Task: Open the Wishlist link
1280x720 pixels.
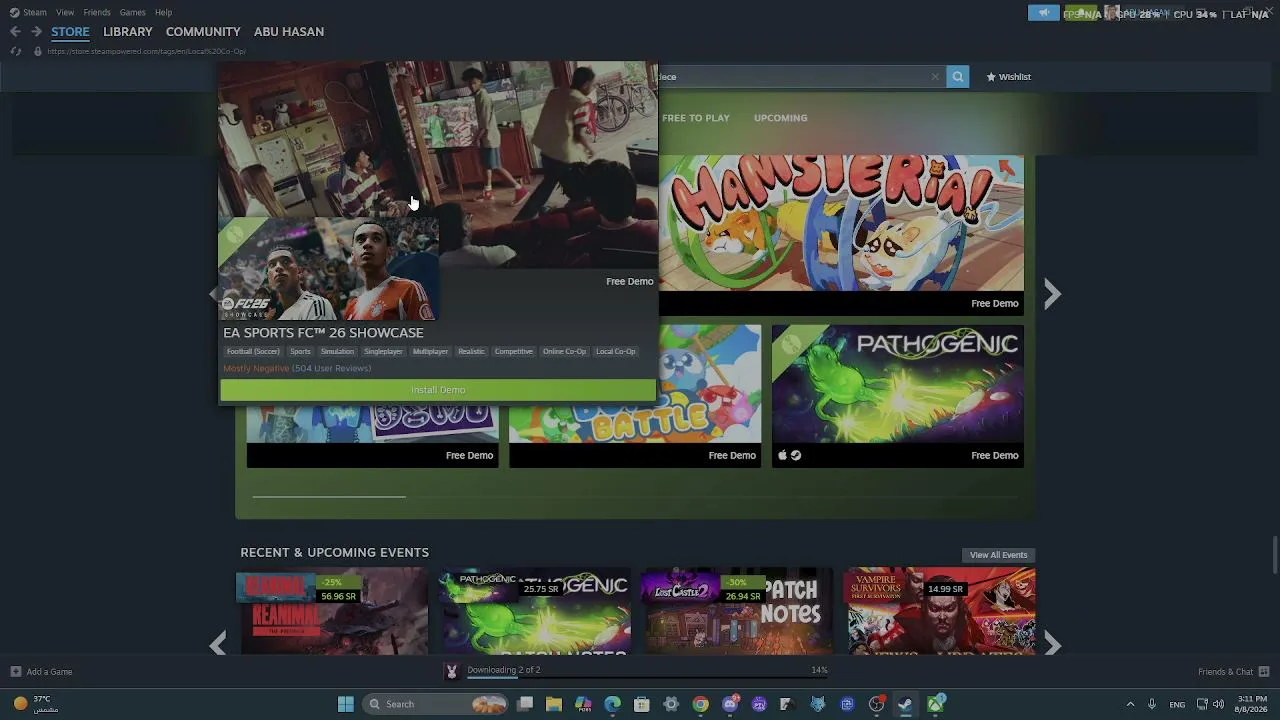Action: [1009, 77]
